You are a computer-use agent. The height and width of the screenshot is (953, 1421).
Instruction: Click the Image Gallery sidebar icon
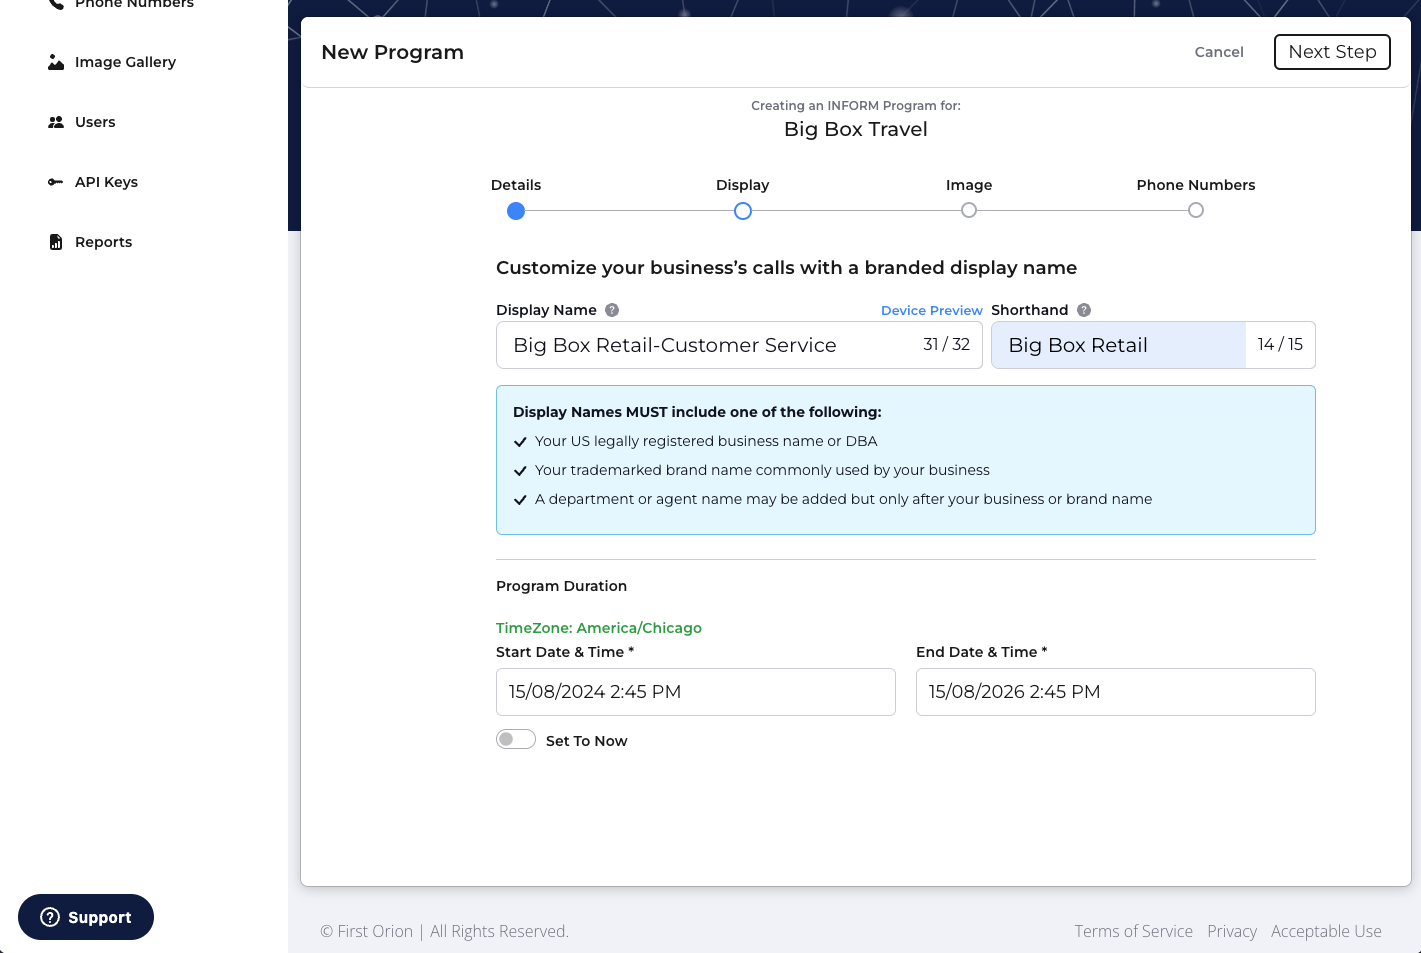click(56, 62)
